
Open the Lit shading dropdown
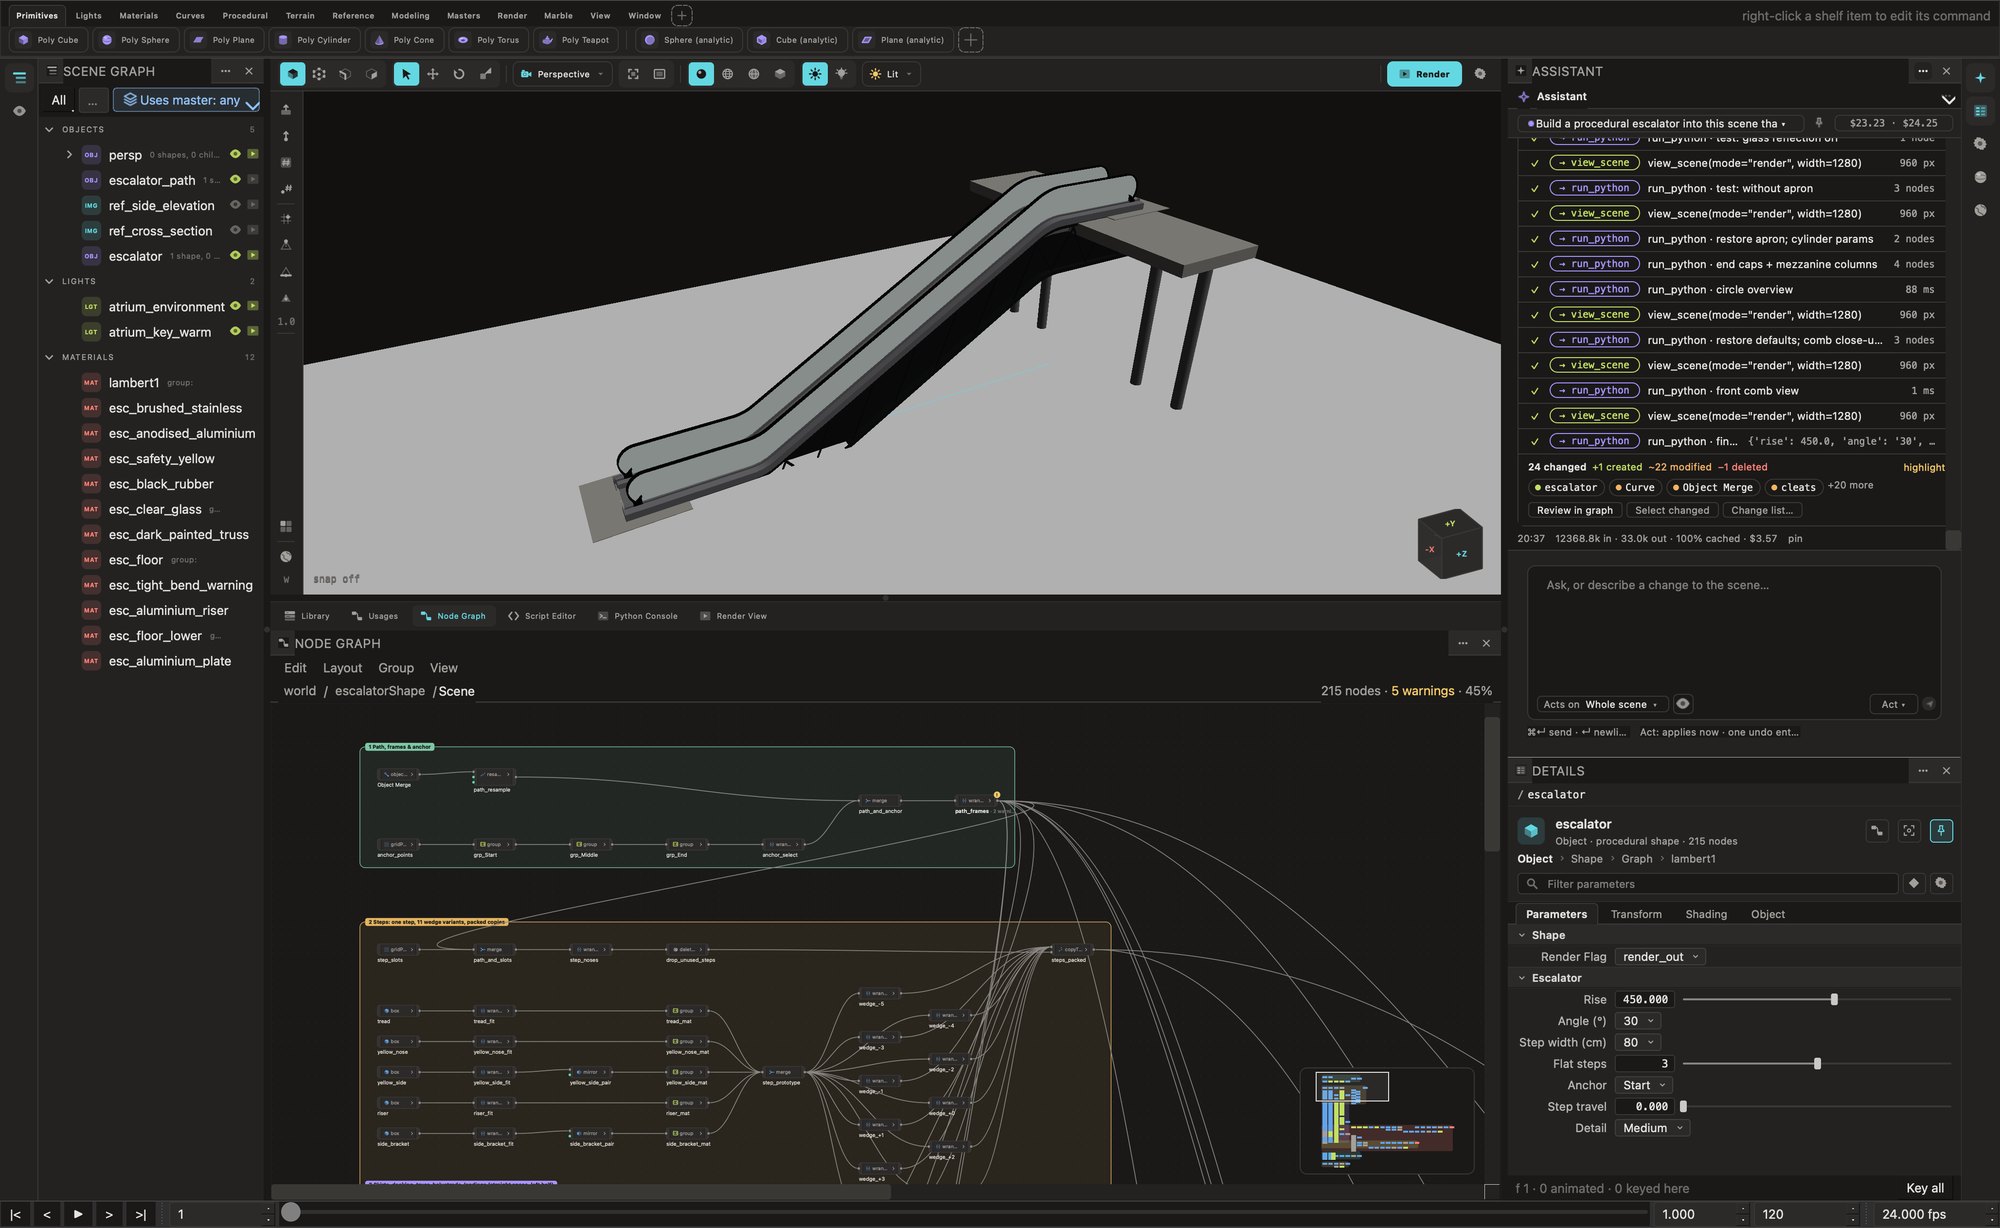coord(891,74)
